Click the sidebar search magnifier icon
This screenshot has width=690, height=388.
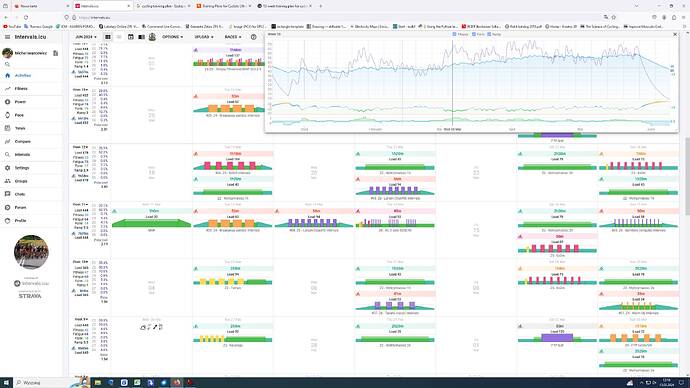[x=7, y=64]
